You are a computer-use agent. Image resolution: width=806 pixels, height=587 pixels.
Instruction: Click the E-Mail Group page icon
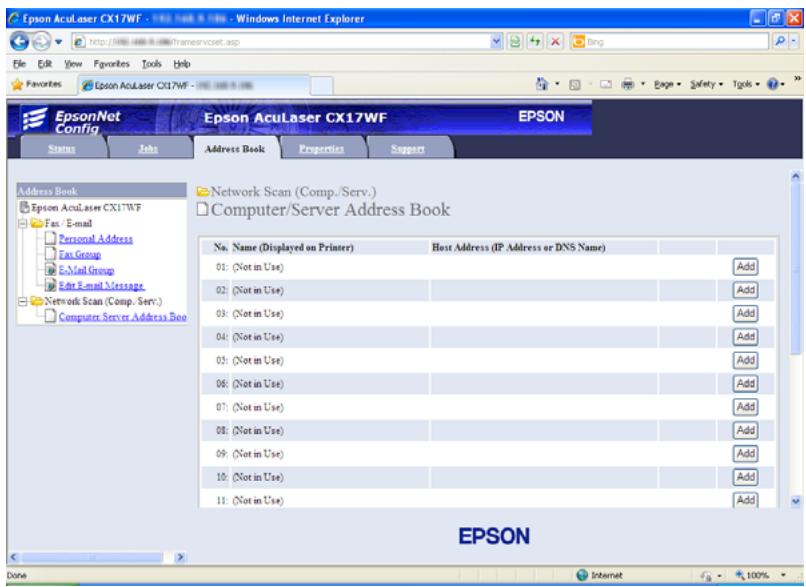[50, 269]
